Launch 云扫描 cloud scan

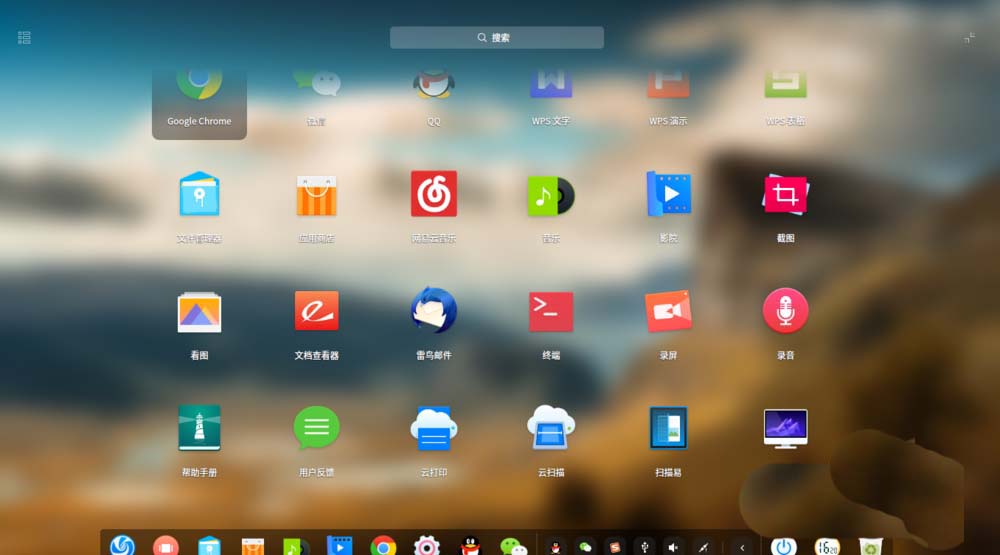[x=551, y=429]
